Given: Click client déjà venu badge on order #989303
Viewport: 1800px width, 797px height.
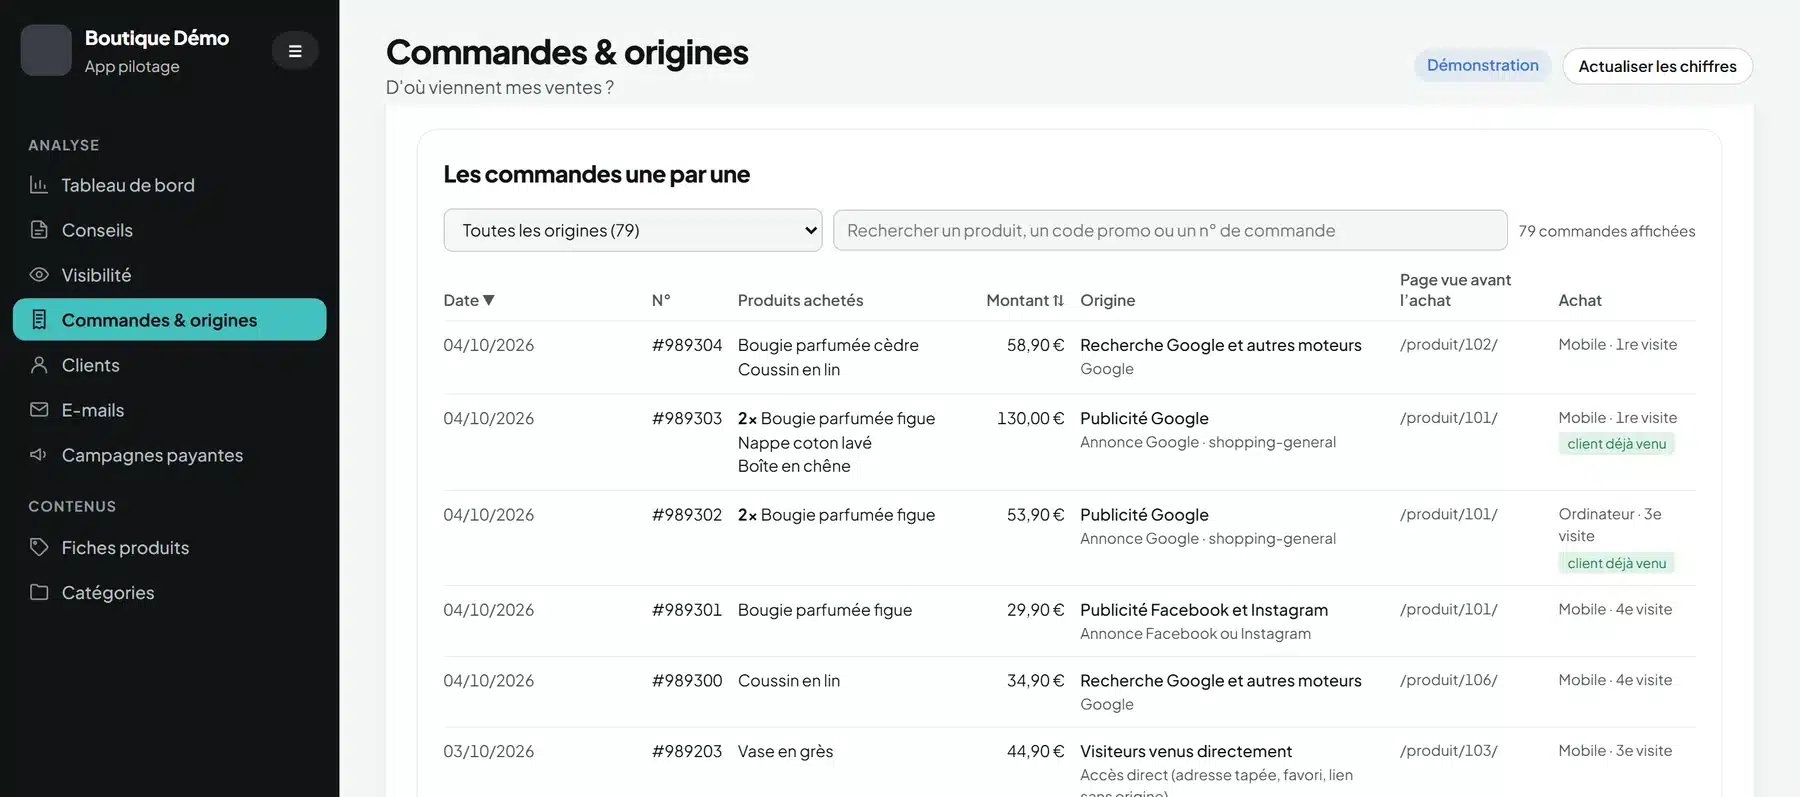Looking at the screenshot, I should 1616,444.
